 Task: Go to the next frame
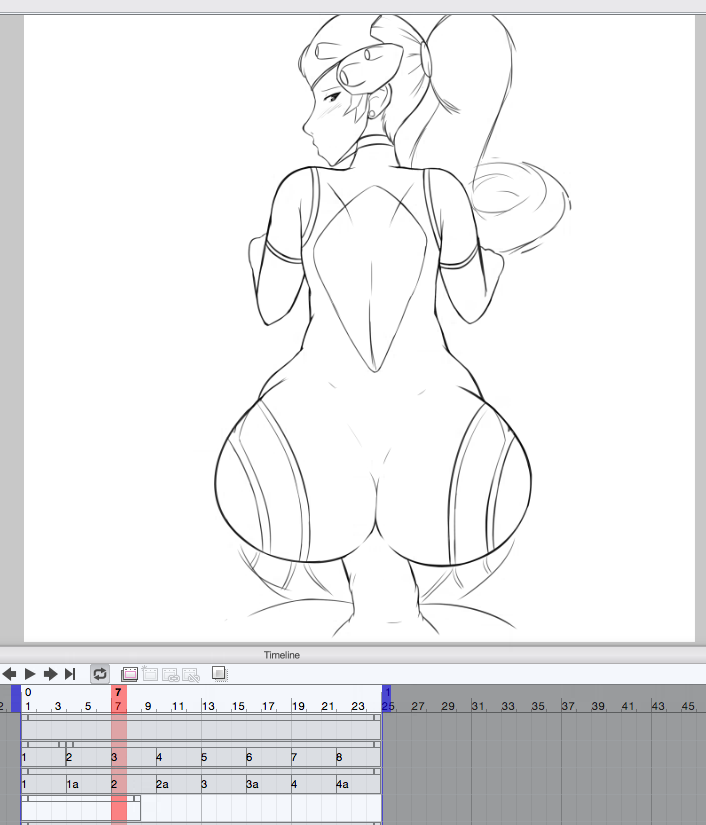(51, 674)
